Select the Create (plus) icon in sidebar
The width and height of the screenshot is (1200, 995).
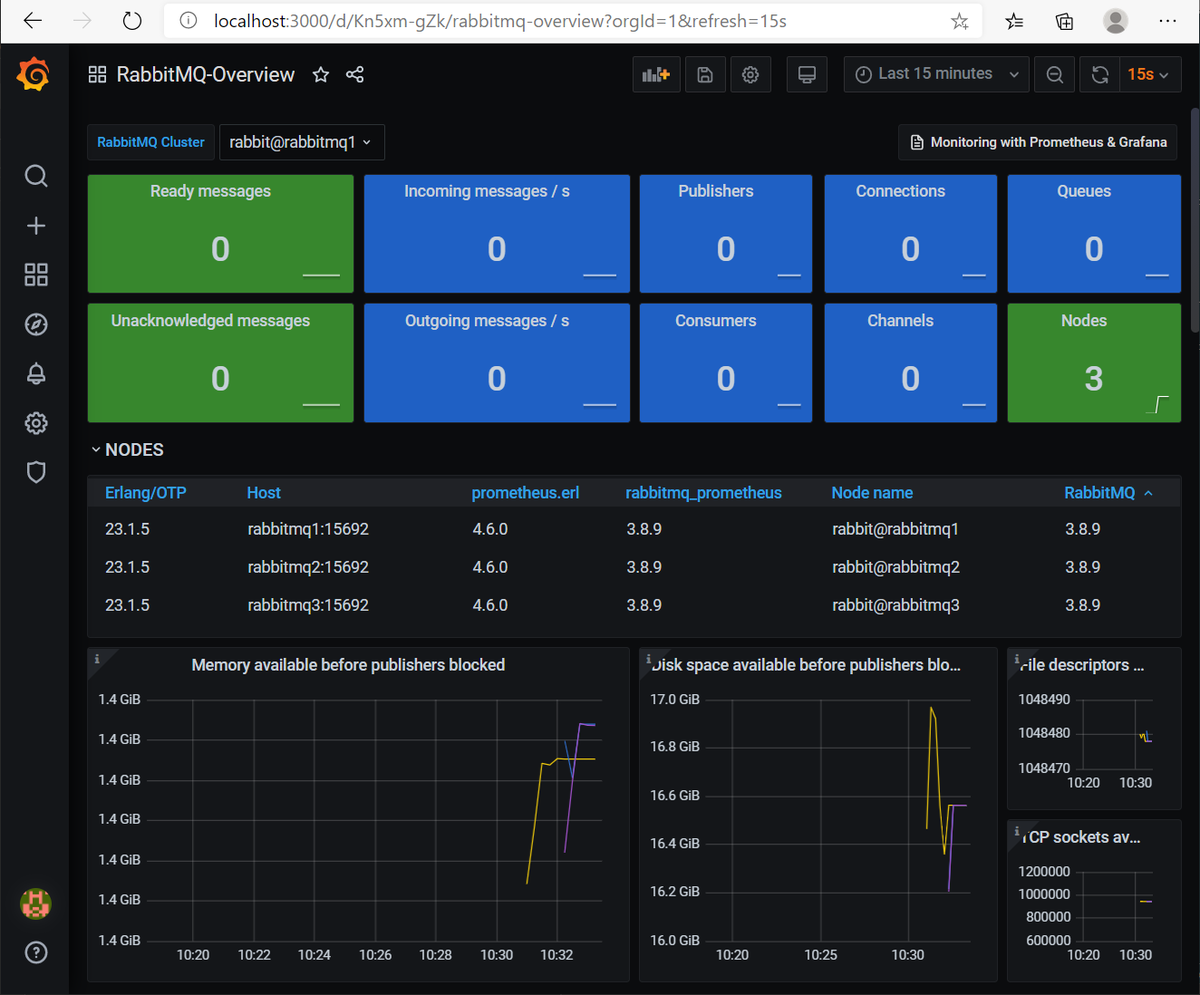[36, 225]
